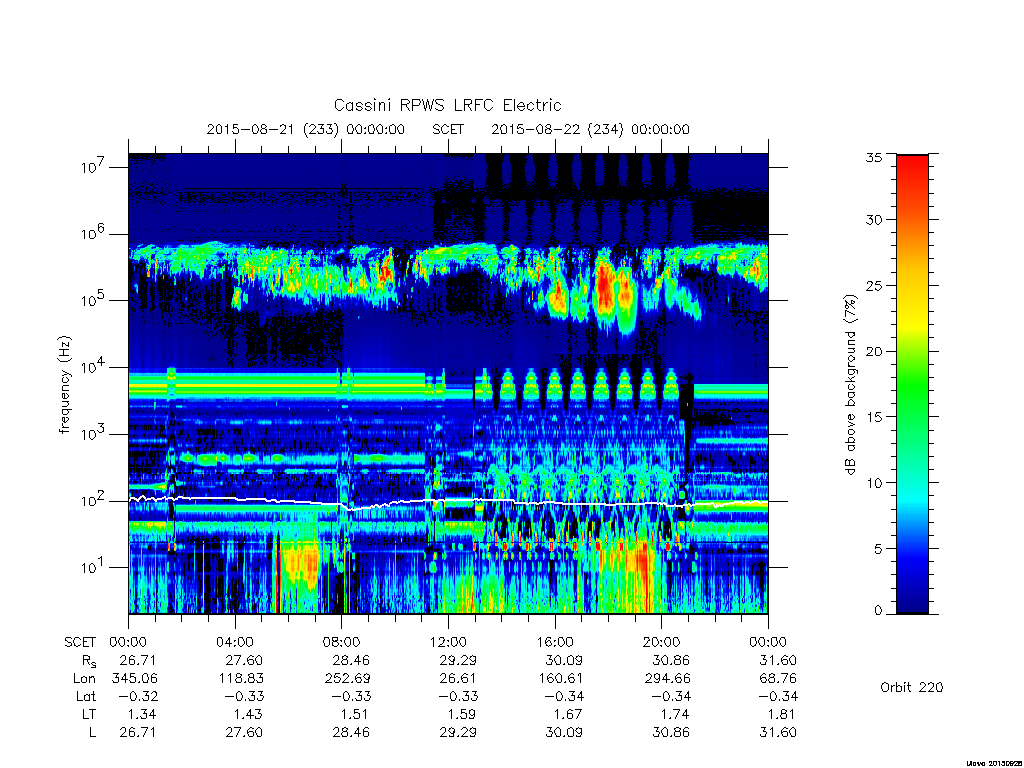Click the longitude value 345.06

pos(135,679)
